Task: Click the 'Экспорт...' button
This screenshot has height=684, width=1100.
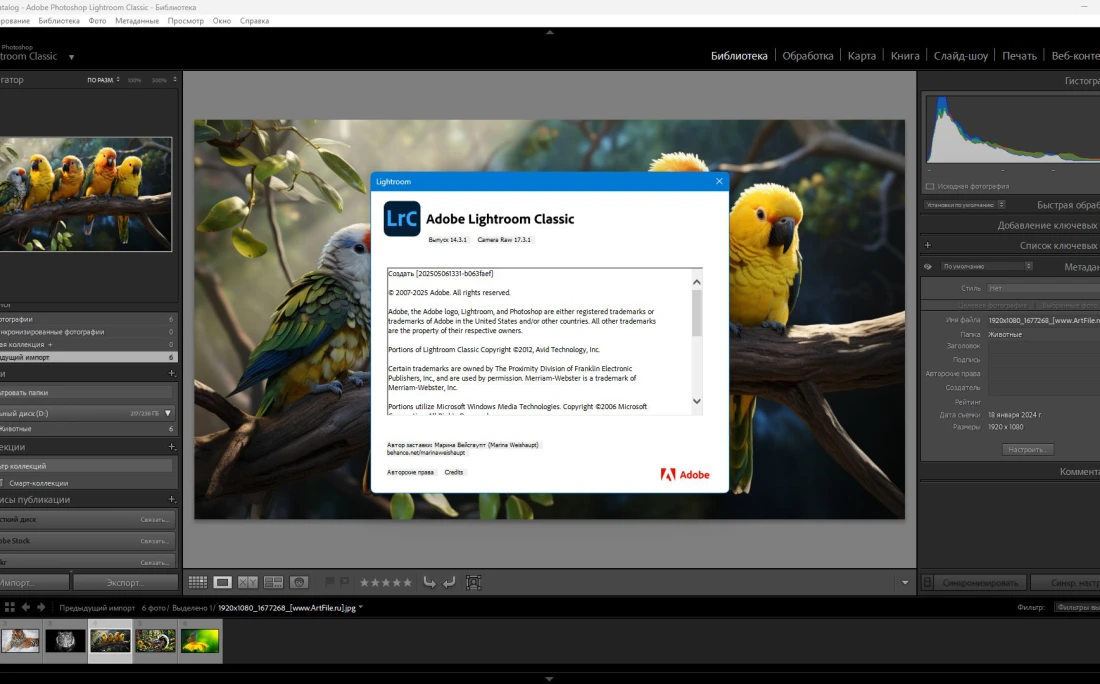Action: (125, 582)
